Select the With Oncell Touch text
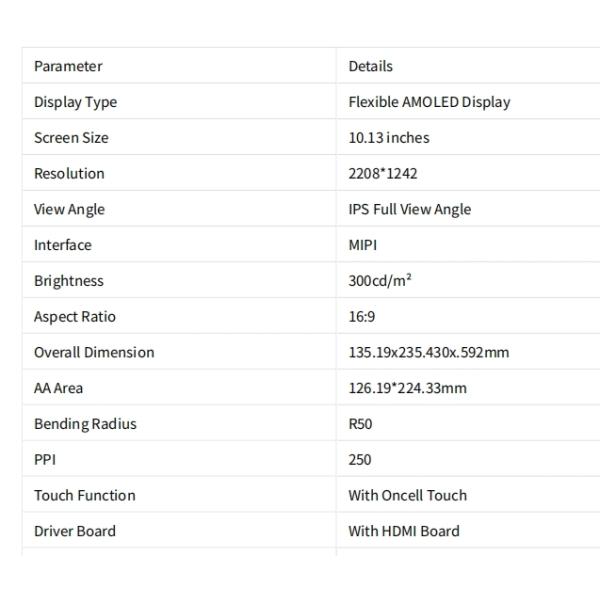This screenshot has width=600, height=600. tap(407, 495)
